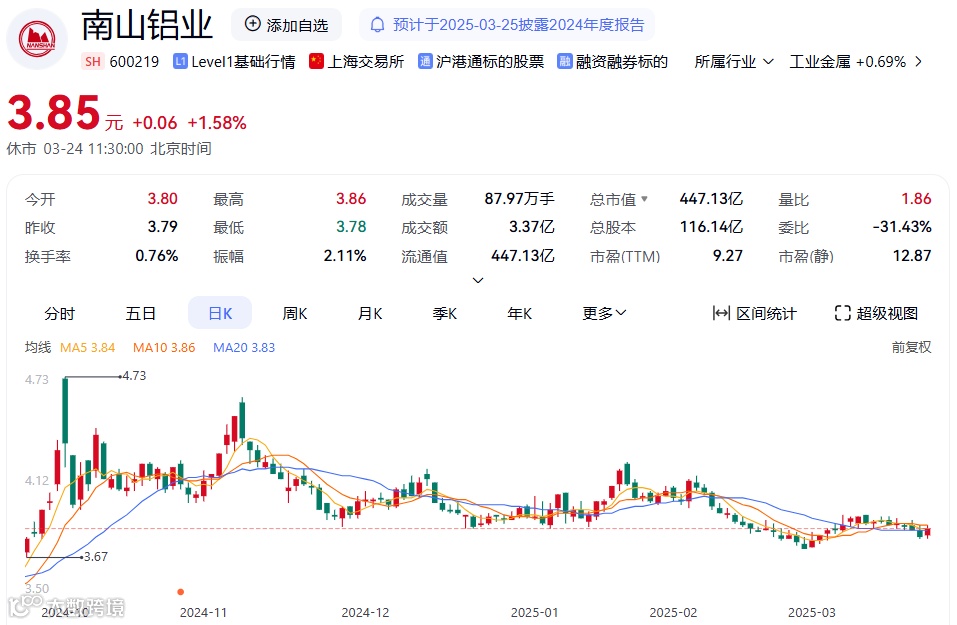
Task: Click the bell icon for report notice
Action: click(378, 25)
